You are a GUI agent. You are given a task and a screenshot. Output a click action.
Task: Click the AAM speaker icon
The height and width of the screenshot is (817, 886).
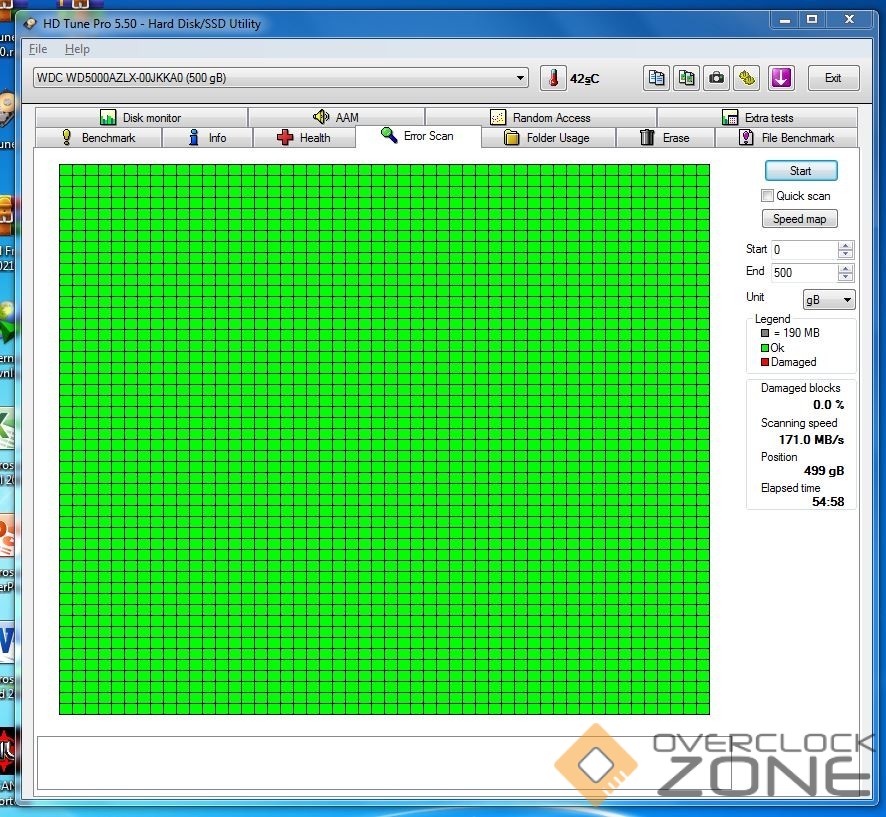click(x=321, y=117)
